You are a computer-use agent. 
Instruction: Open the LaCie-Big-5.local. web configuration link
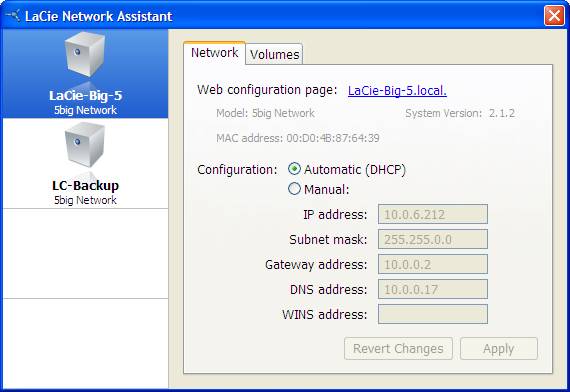(397, 90)
